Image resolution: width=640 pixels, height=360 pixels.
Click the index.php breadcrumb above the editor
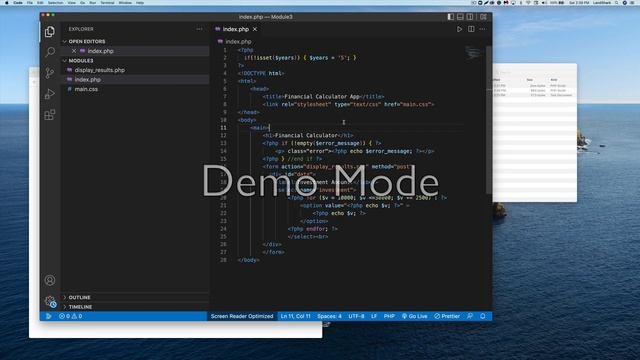(x=238, y=42)
